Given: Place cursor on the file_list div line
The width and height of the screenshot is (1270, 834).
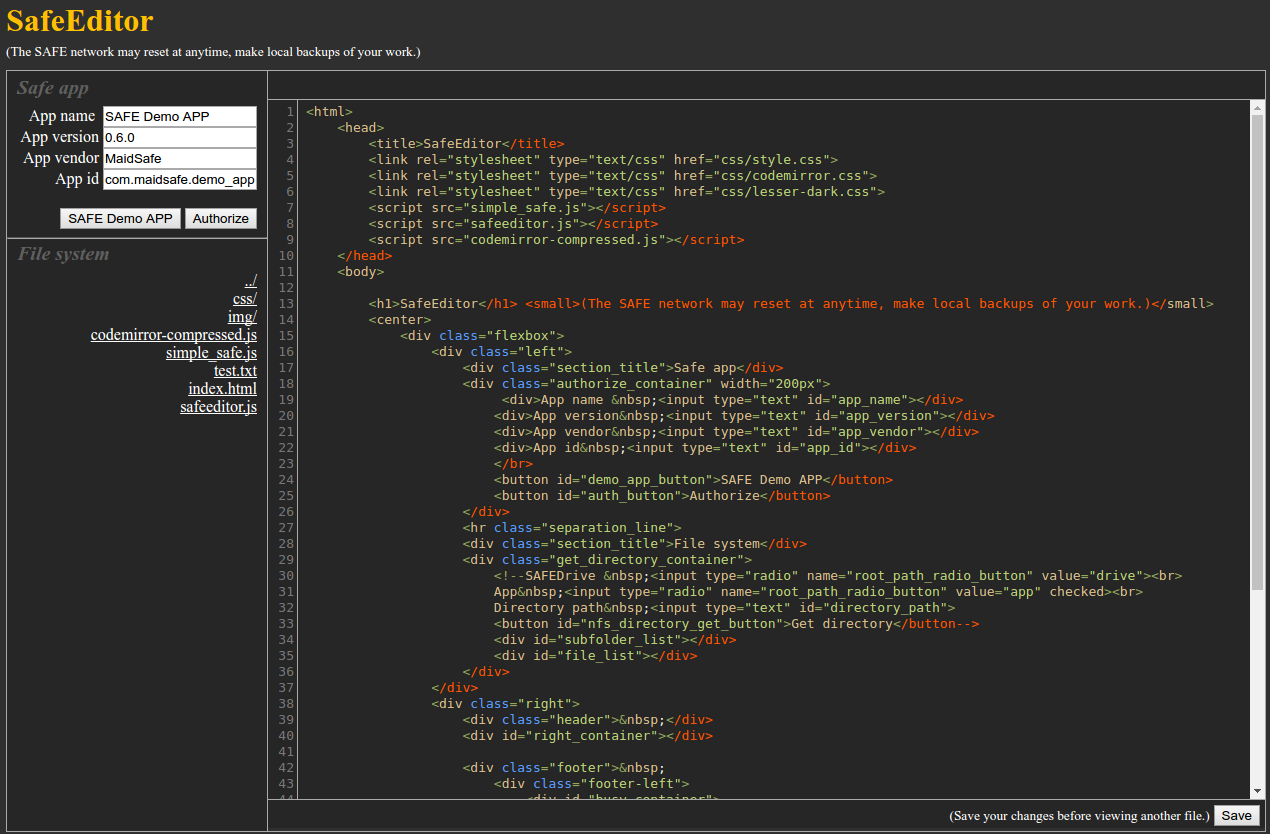Looking at the screenshot, I should click(595, 656).
